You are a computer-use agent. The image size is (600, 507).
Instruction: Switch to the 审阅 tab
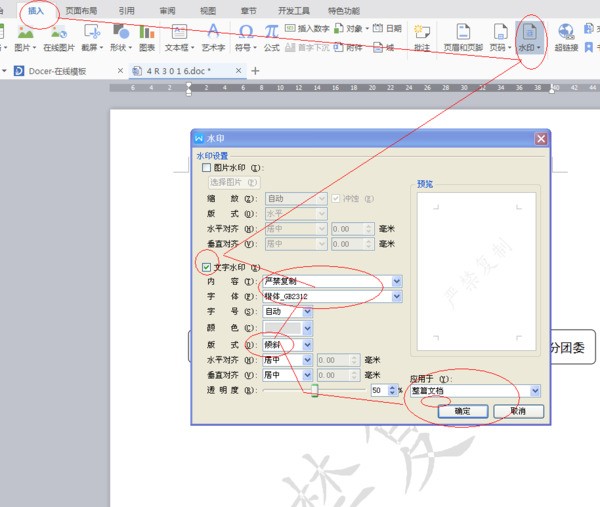(x=167, y=11)
